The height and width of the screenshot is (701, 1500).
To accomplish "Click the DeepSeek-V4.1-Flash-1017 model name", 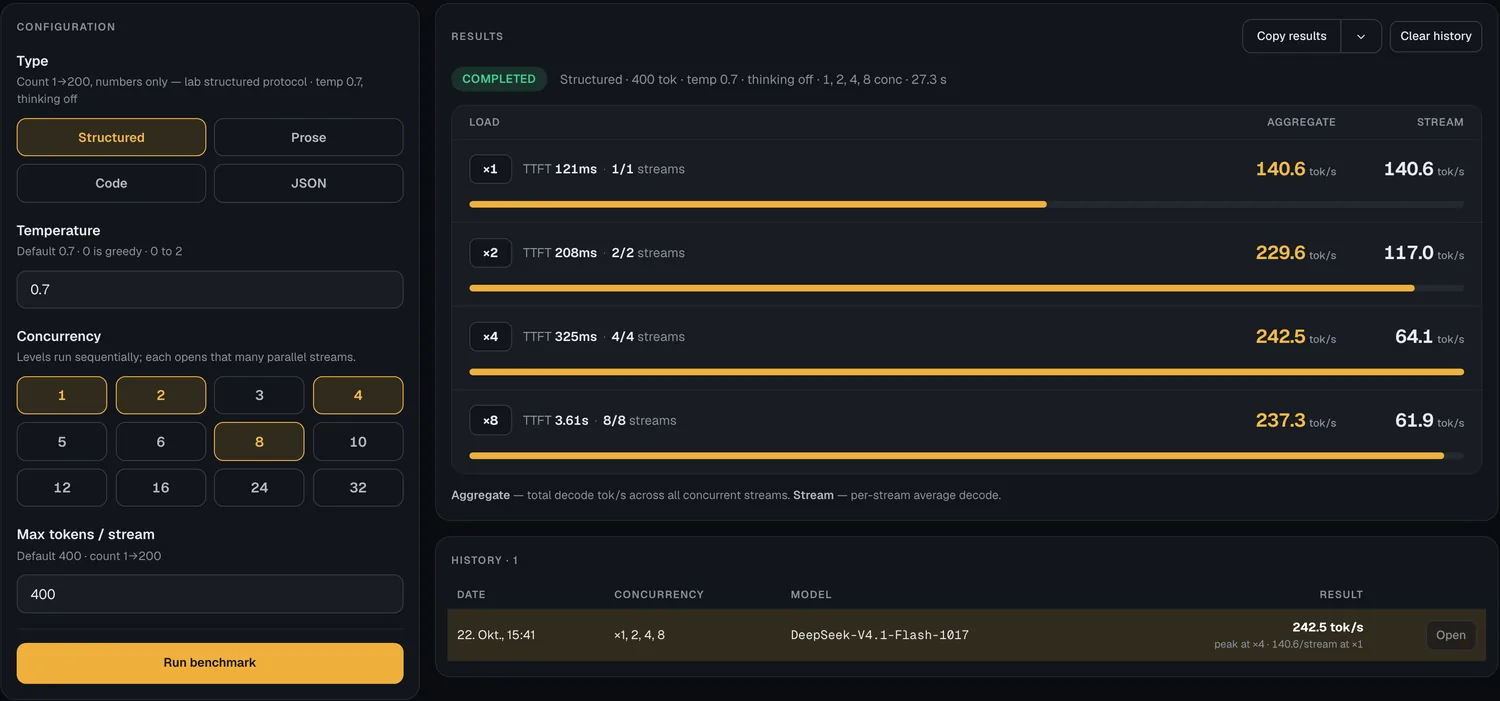I will [x=880, y=635].
